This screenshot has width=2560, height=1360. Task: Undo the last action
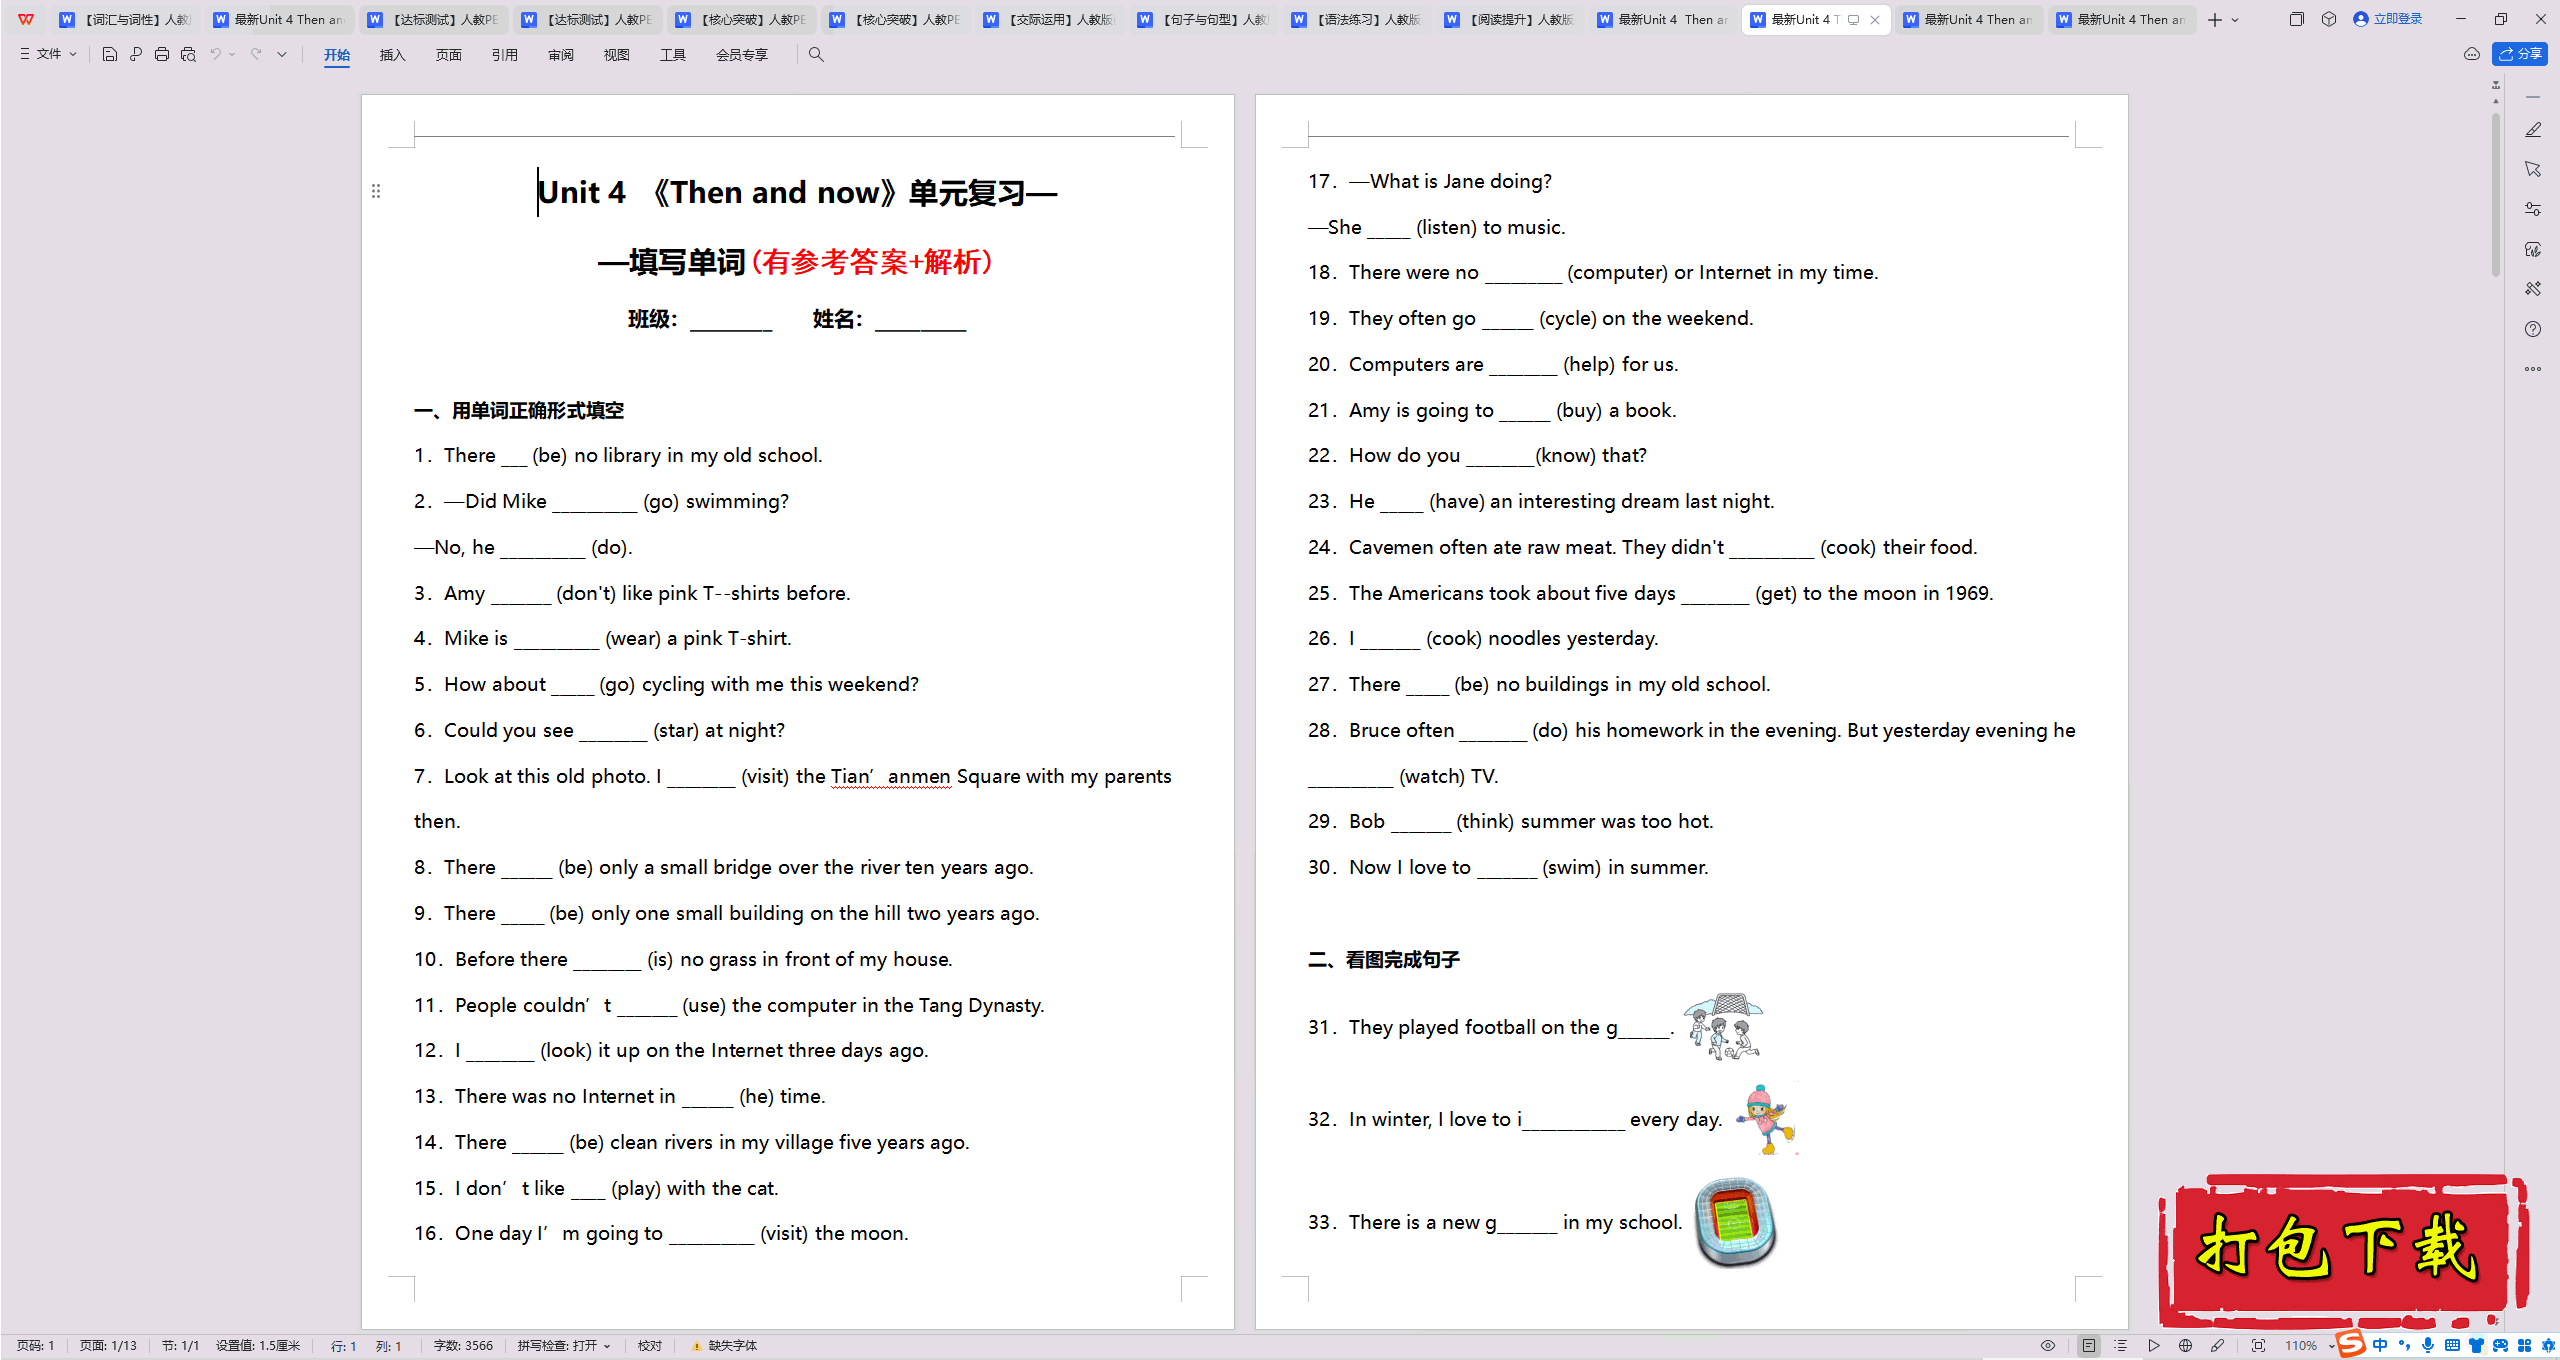point(215,55)
